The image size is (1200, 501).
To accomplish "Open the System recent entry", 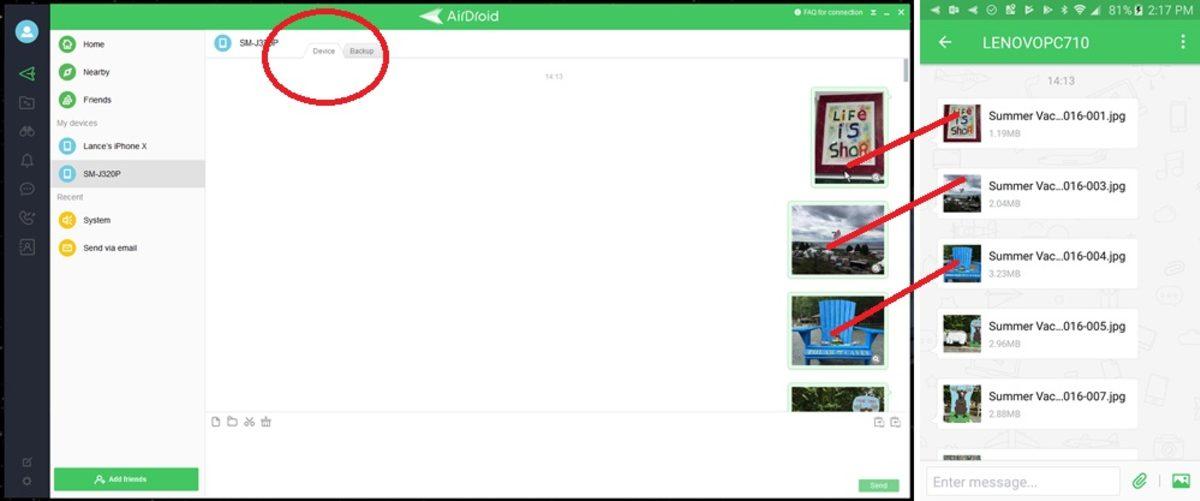I will [x=127, y=220].
